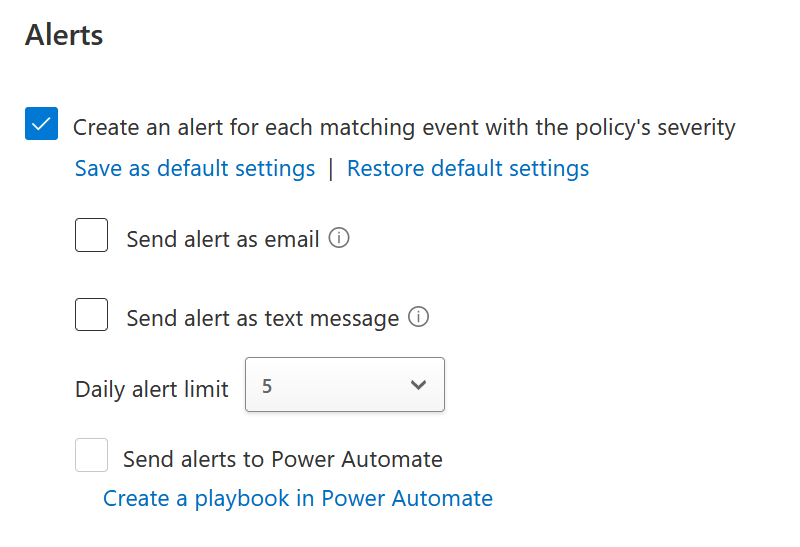Click the Alerts section heading
The width and height of the screenshot is (800, 547).
click(x=64, y=35)
